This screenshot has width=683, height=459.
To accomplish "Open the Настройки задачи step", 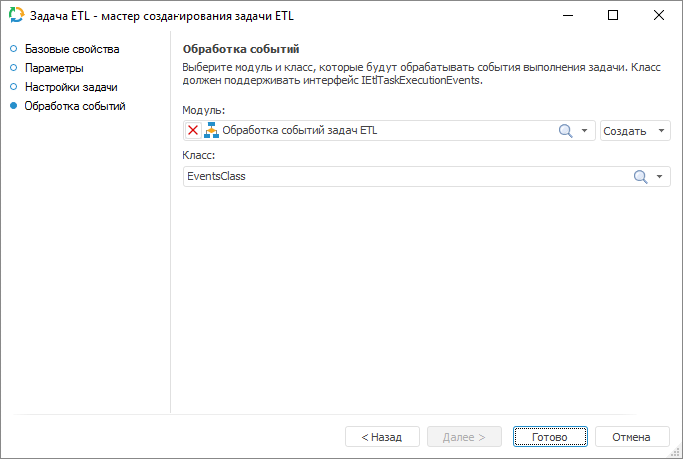I will (71, 87).
